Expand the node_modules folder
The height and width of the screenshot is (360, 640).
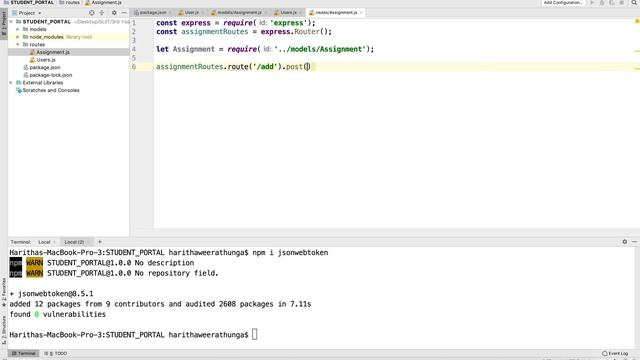18,37
